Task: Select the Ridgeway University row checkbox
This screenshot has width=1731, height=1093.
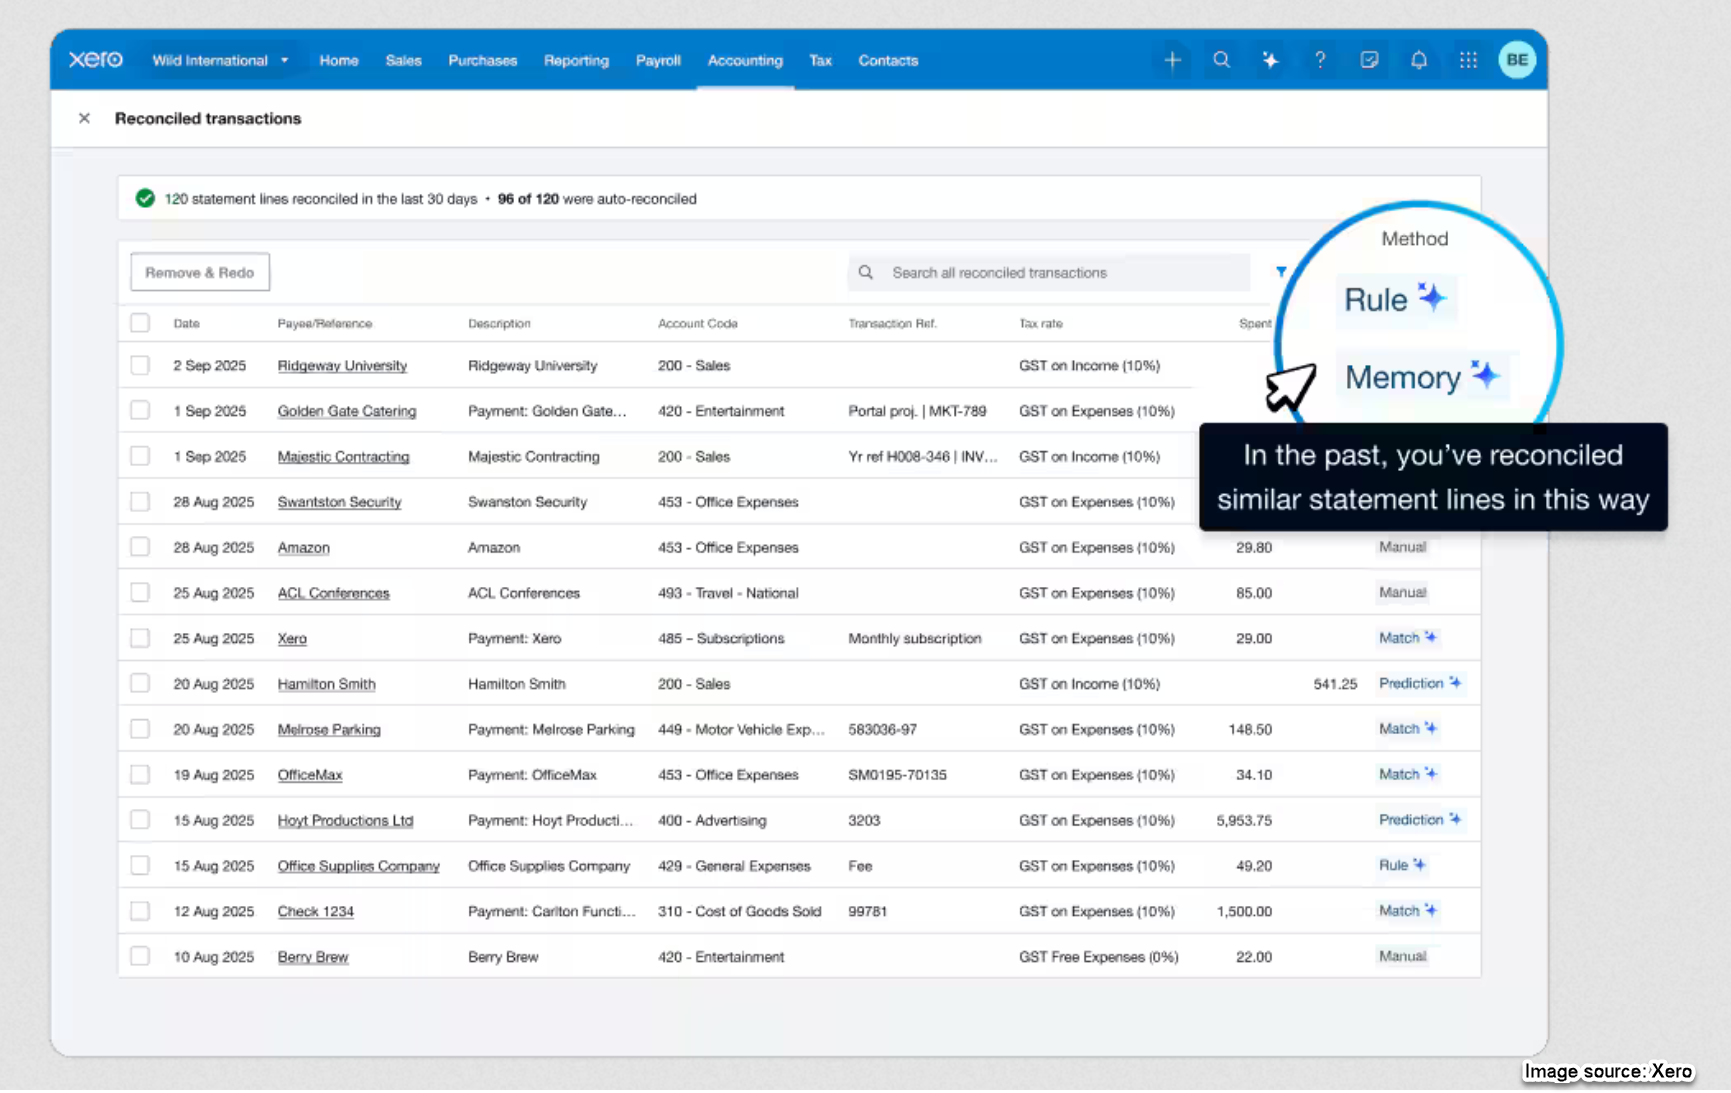Action: (140, 366)
